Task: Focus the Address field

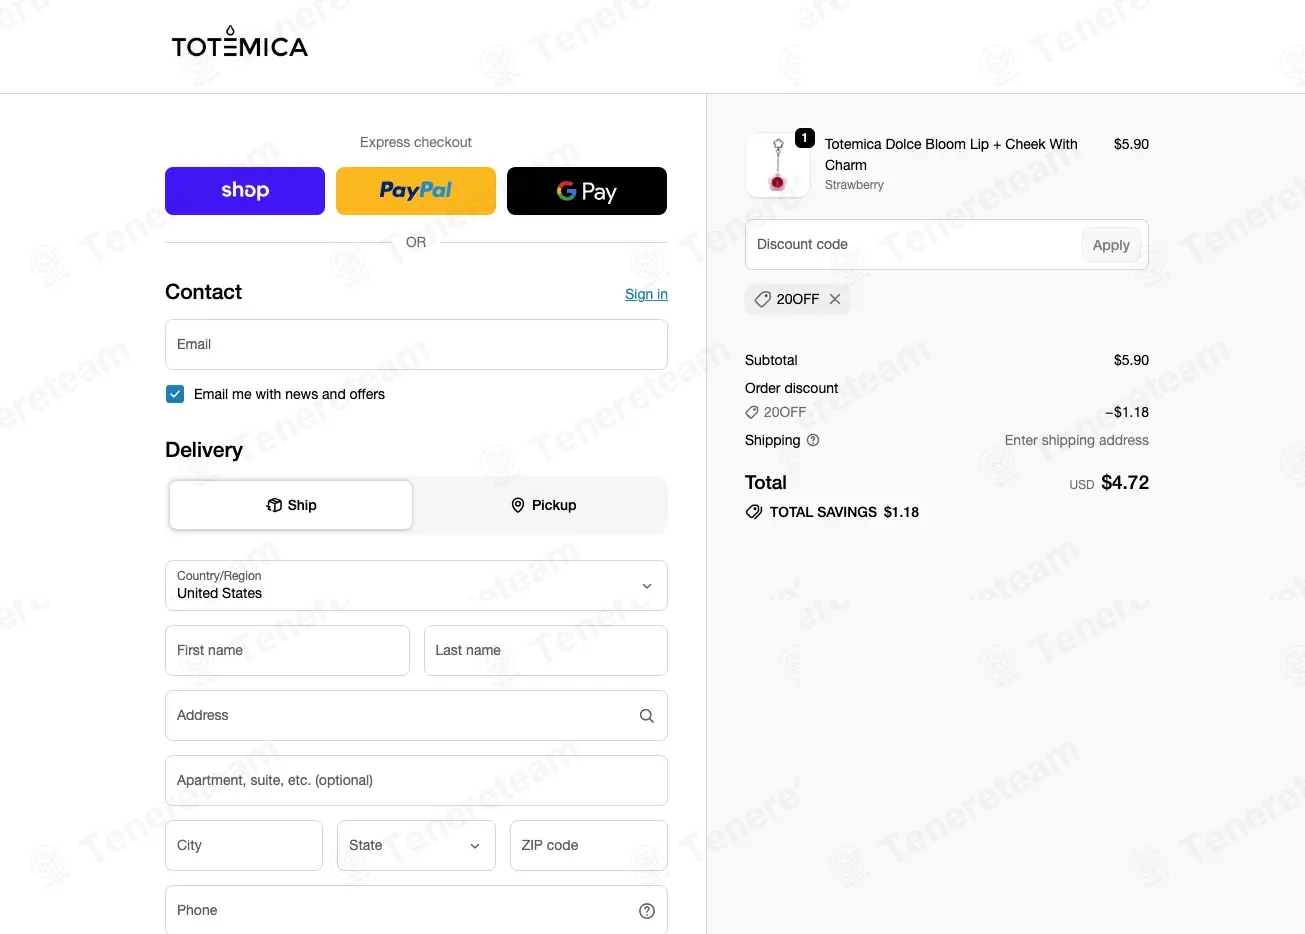Action: [416, 715]
